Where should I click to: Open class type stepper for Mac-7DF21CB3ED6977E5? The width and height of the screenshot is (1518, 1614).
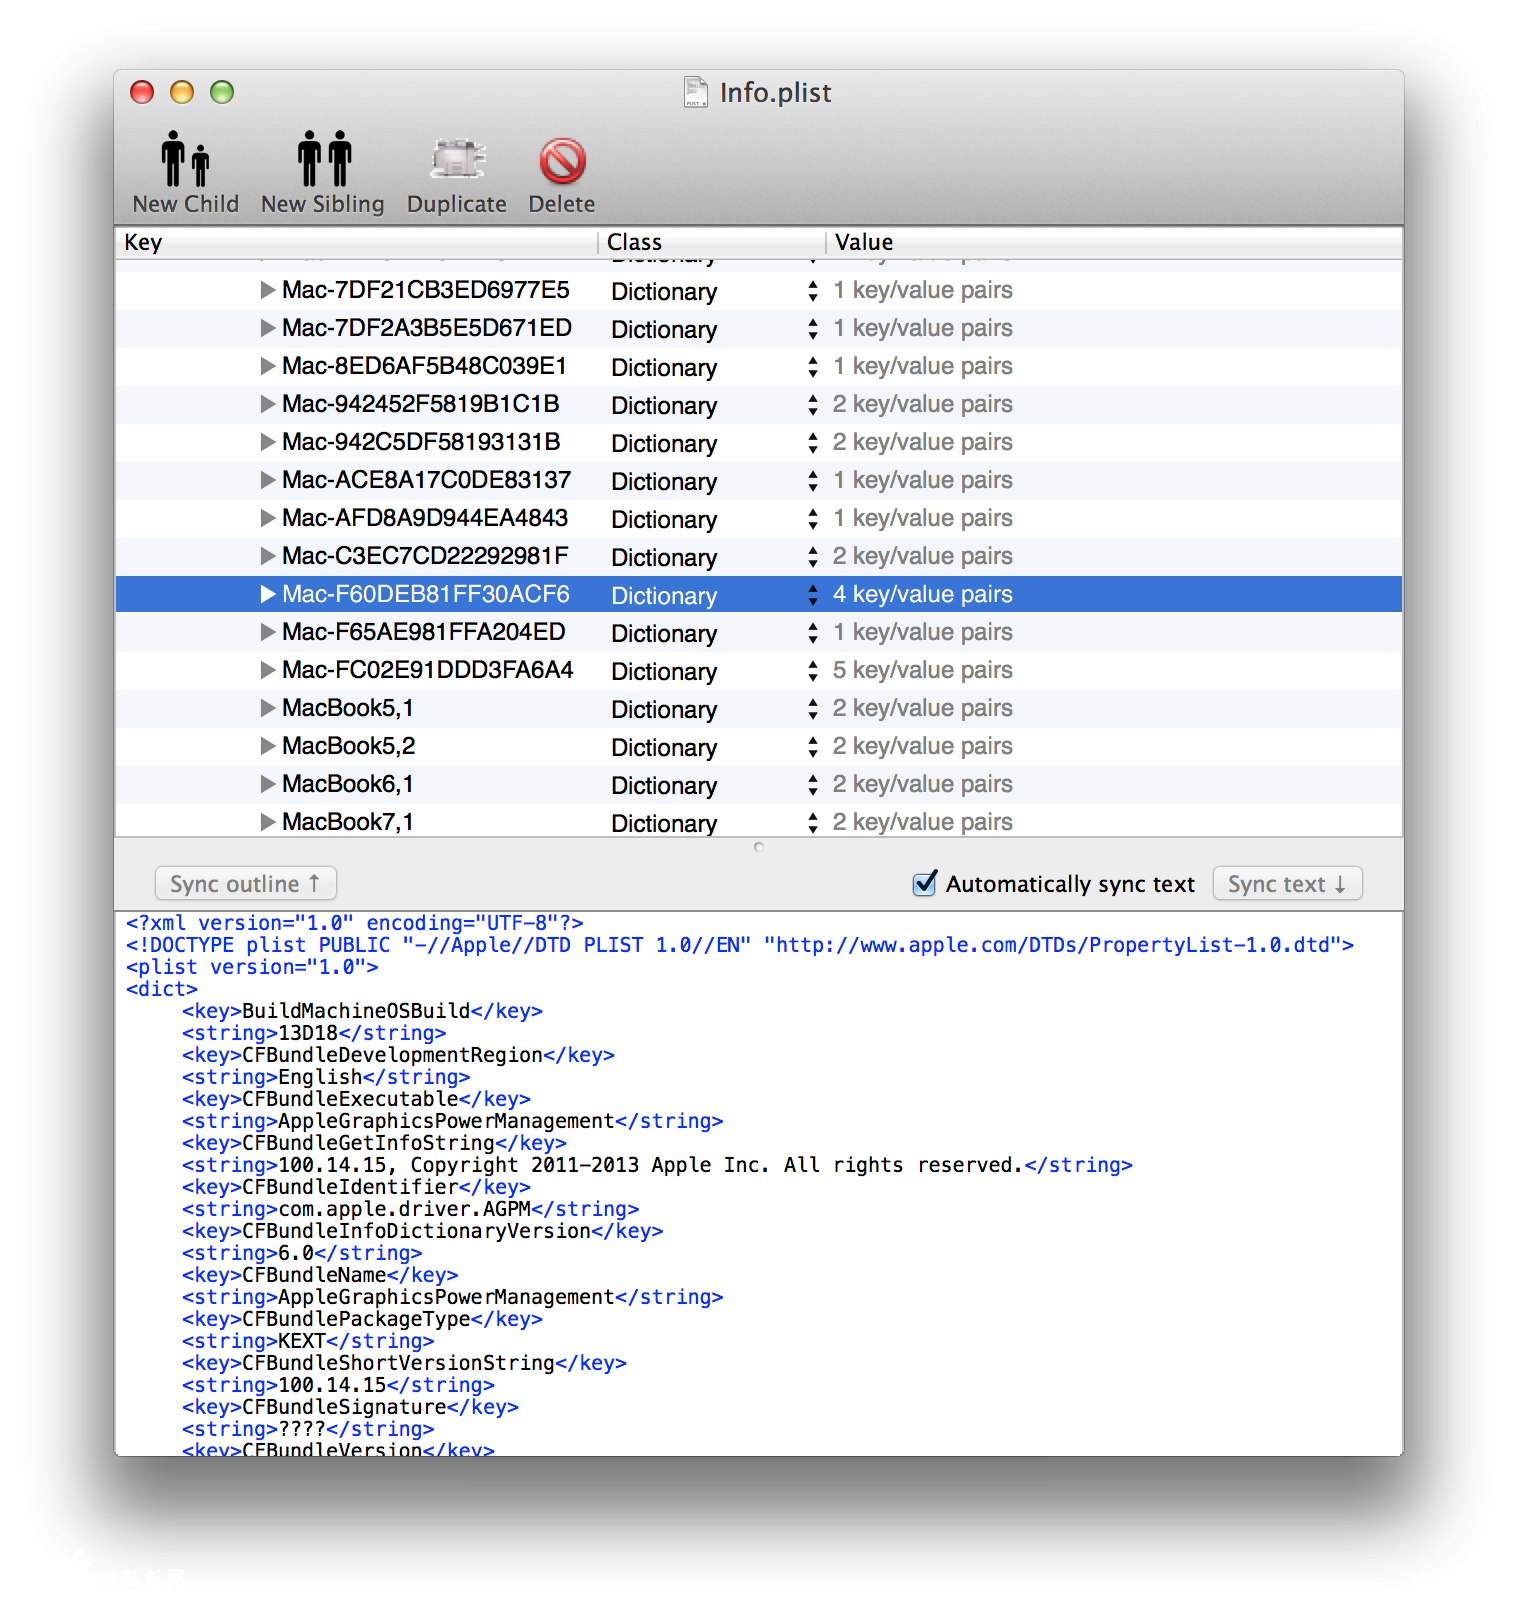812,290
